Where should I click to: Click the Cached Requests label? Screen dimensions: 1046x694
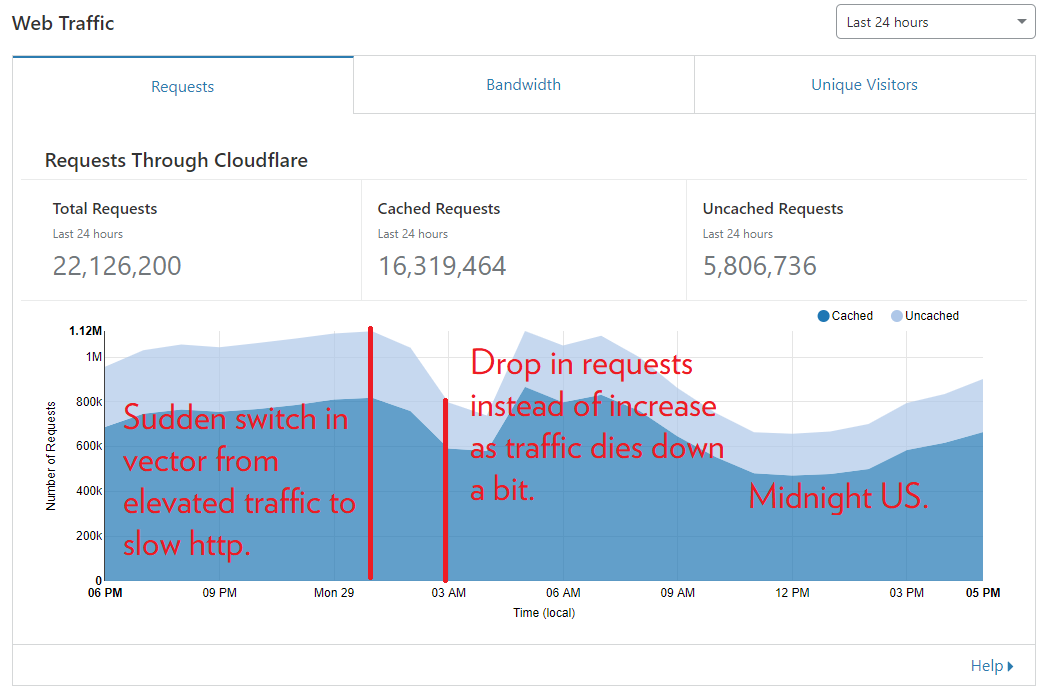coord(439,209)
